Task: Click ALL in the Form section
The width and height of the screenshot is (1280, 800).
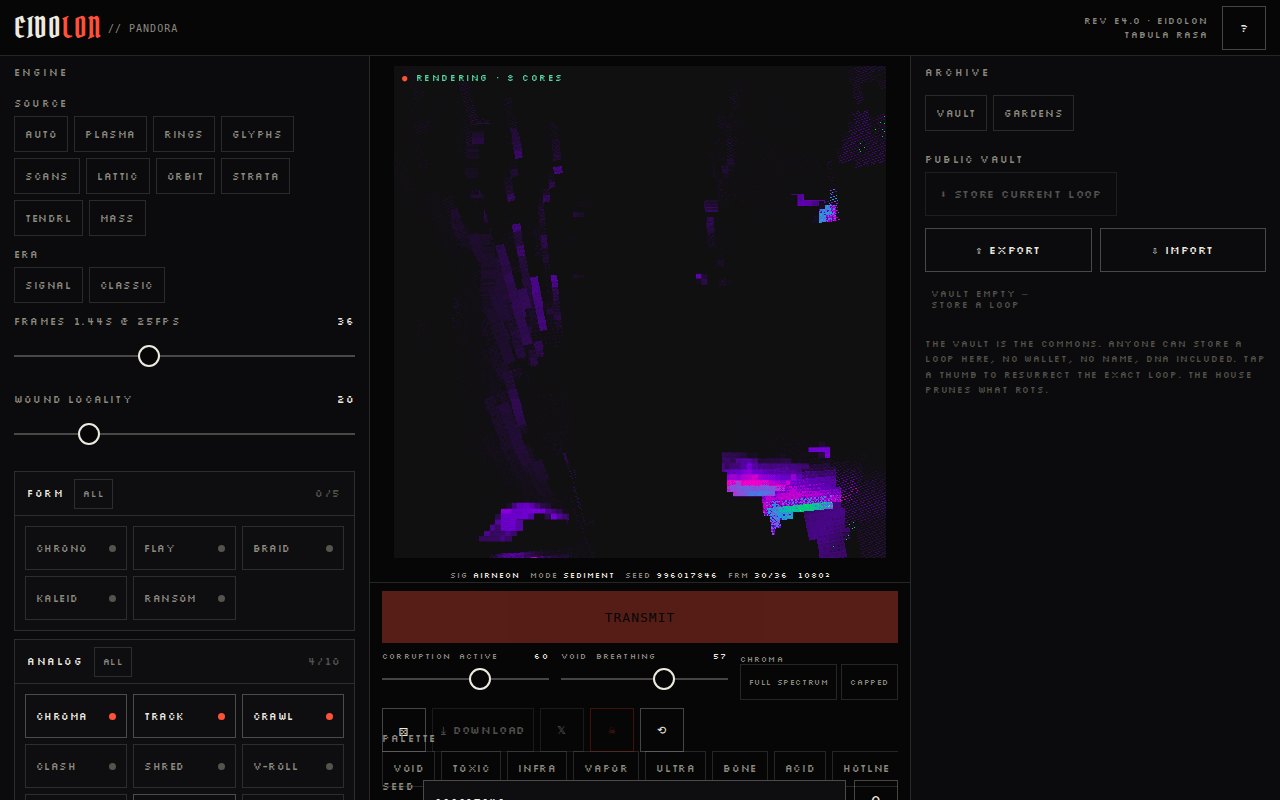Action: 94,494
